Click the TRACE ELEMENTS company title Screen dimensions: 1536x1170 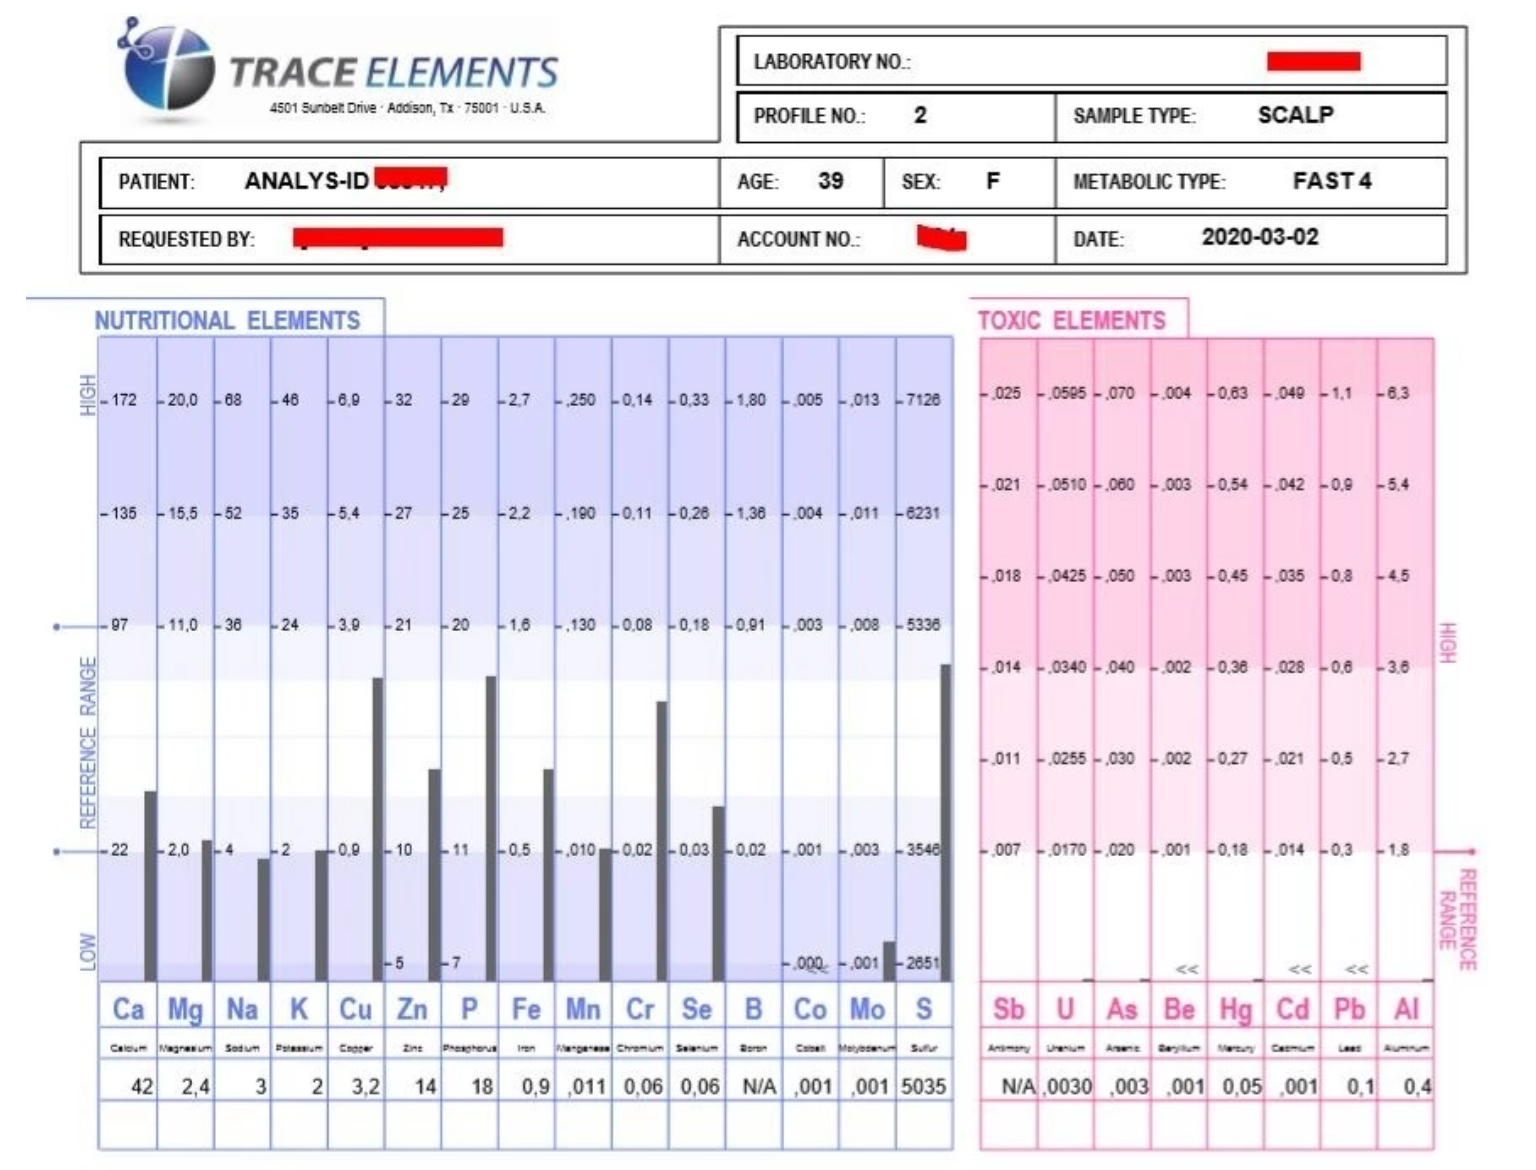tap(393, 73)
